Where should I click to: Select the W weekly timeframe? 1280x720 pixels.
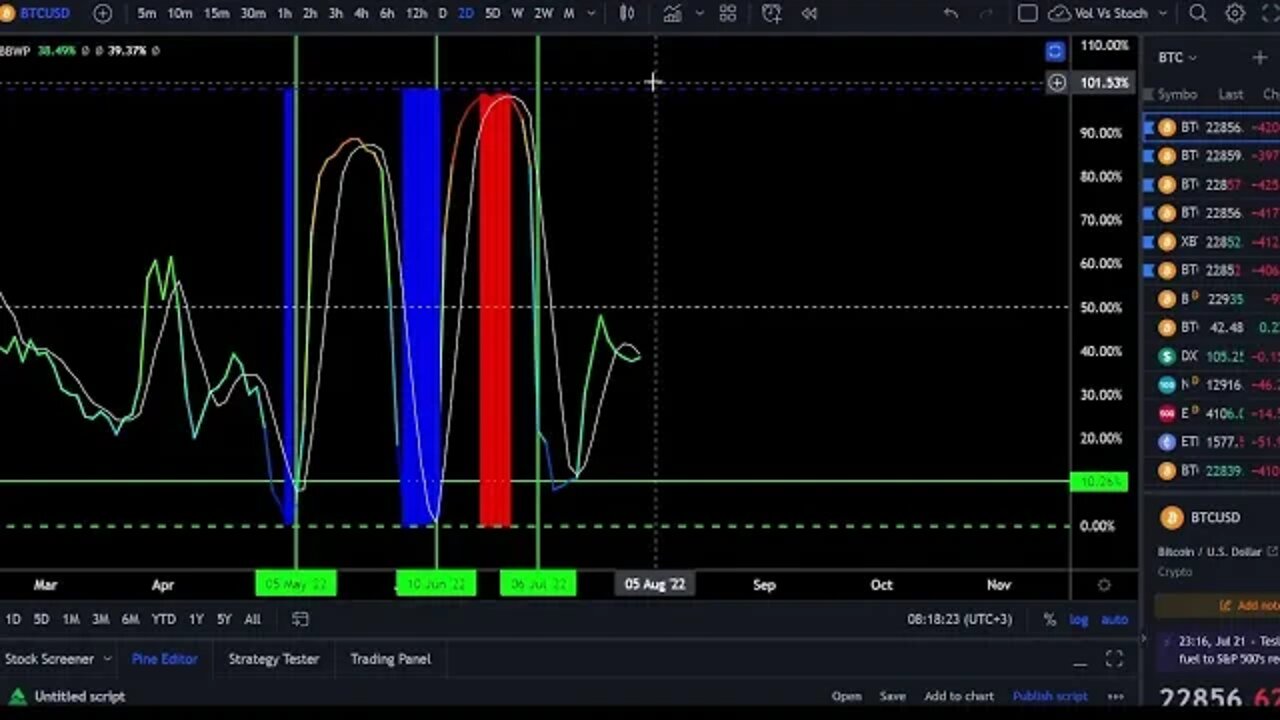click(517, 13)
